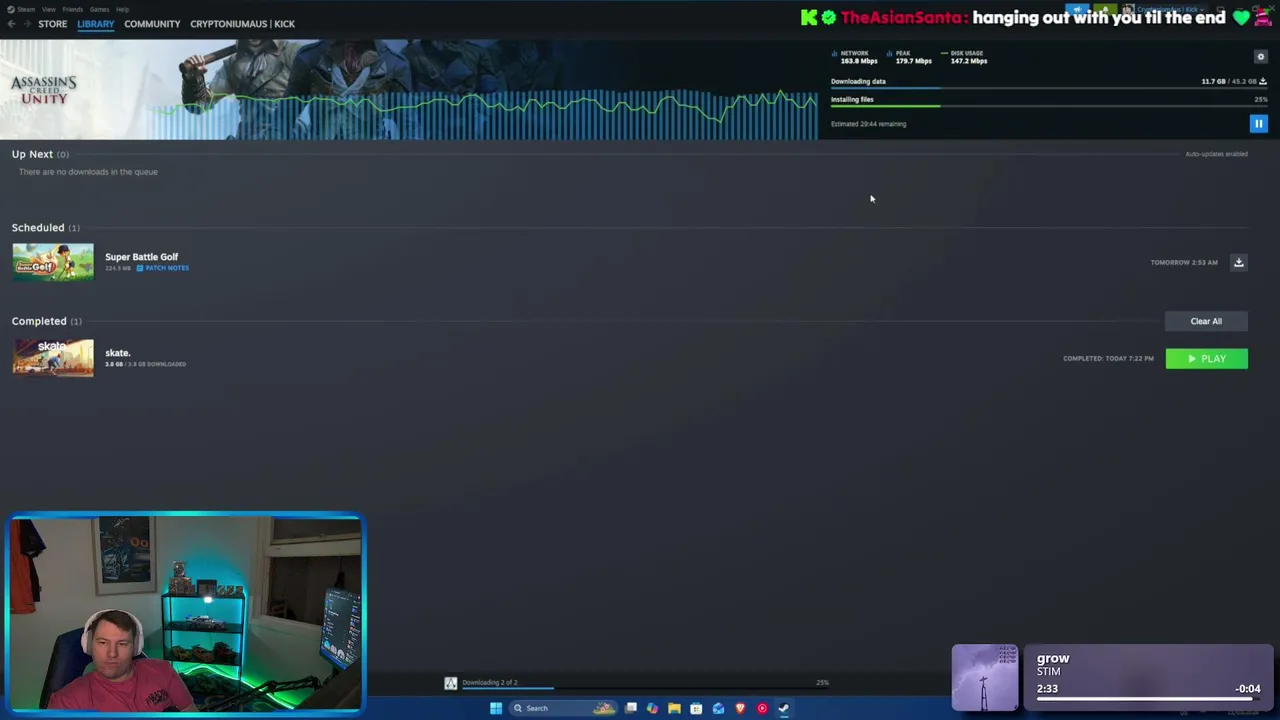Click 'Estimated 29:44 remaining' text
Screen dimensions: 1280x720
(868, 124)
